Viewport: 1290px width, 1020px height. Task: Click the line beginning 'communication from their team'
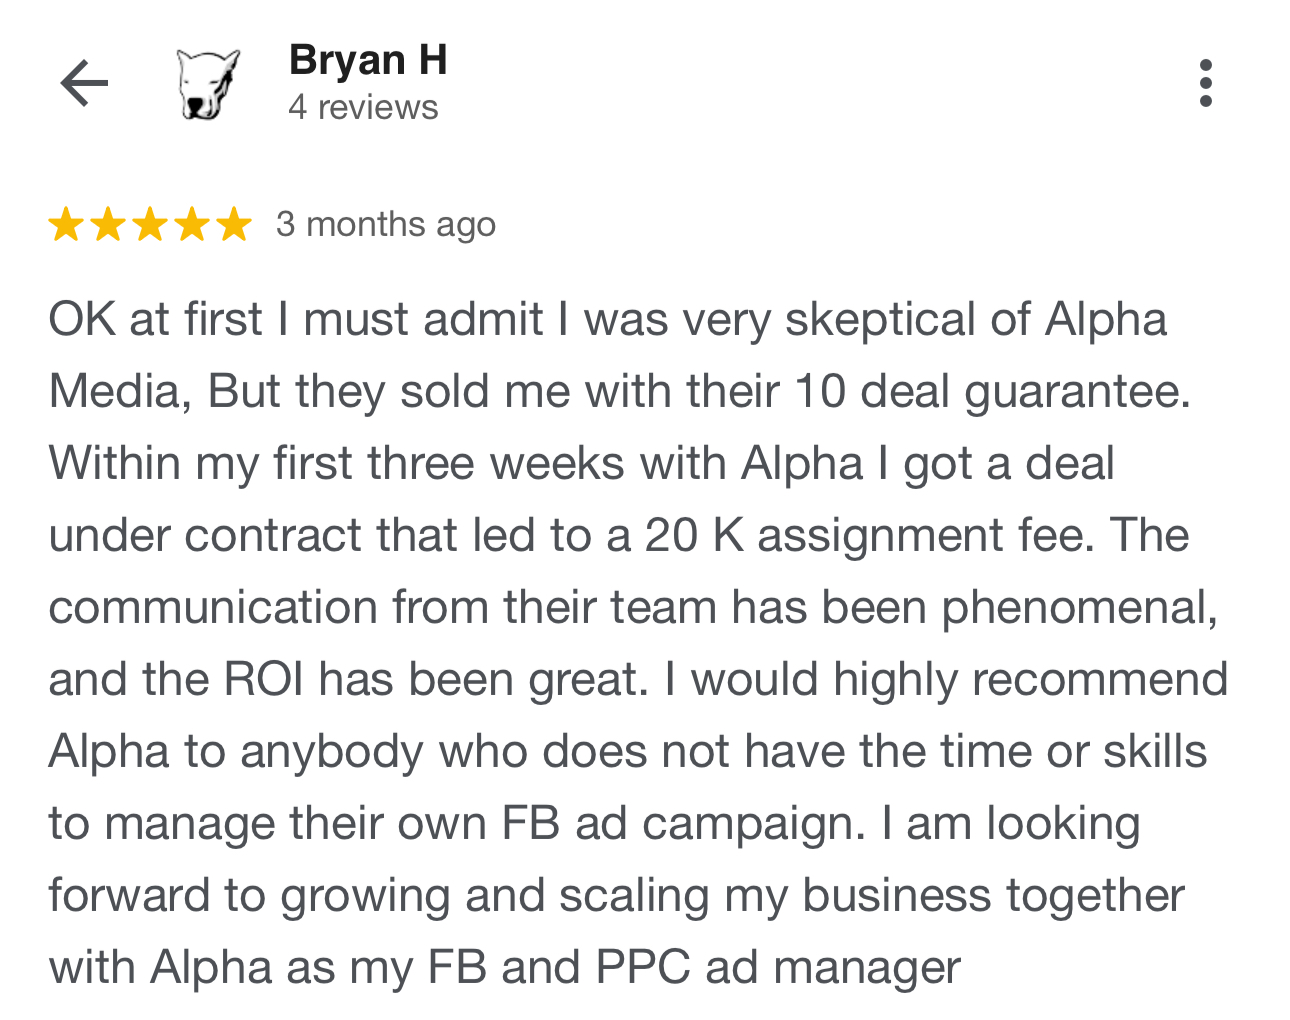[634, 608]
